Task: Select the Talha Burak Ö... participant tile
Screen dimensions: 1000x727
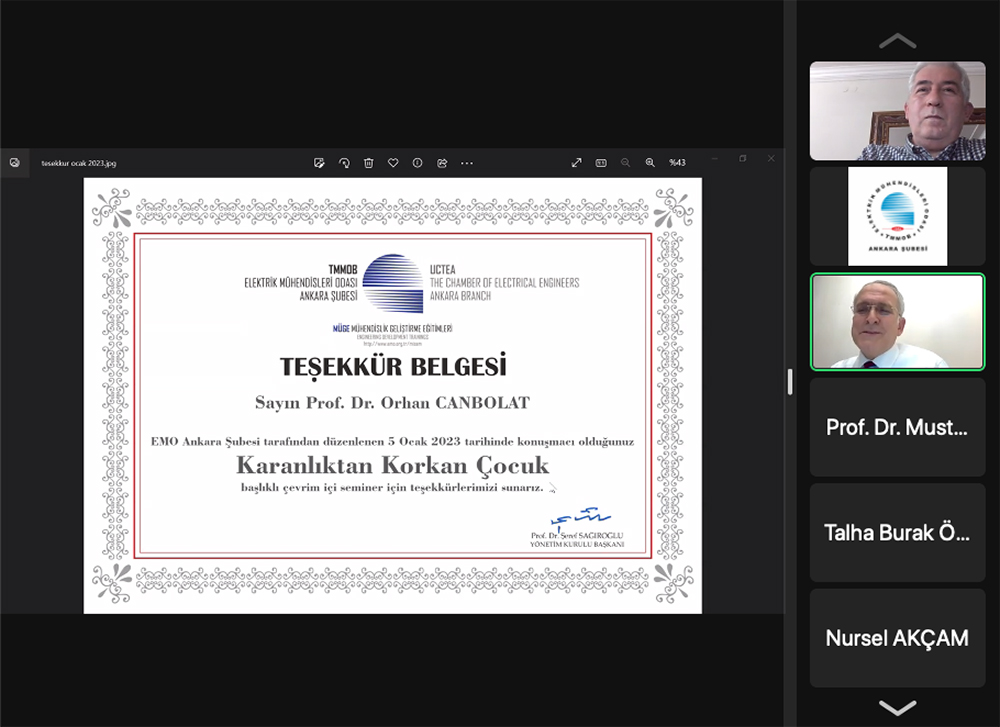Action: pos(897,532)
